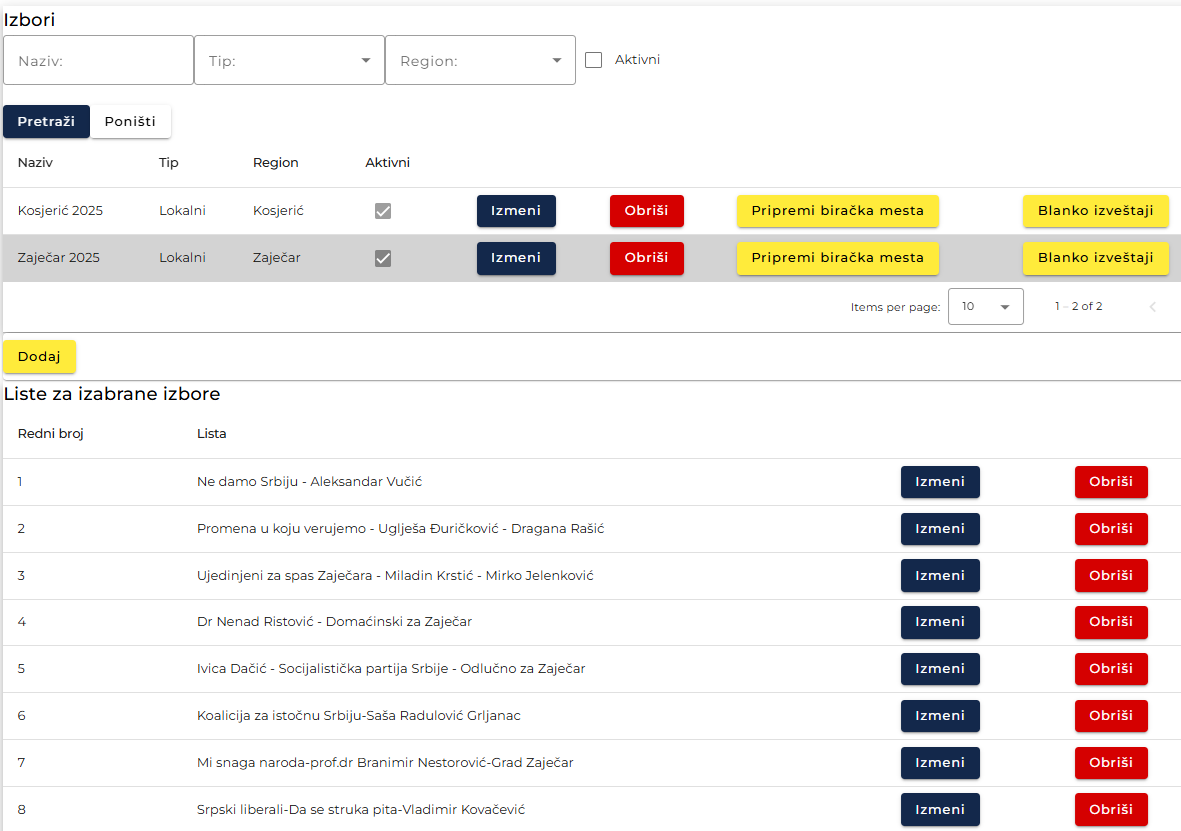Go to previous page using pagination arrow
The height and width of the screenshot is (831, 1181).
pyautogui.click(x=1152, y=307)
